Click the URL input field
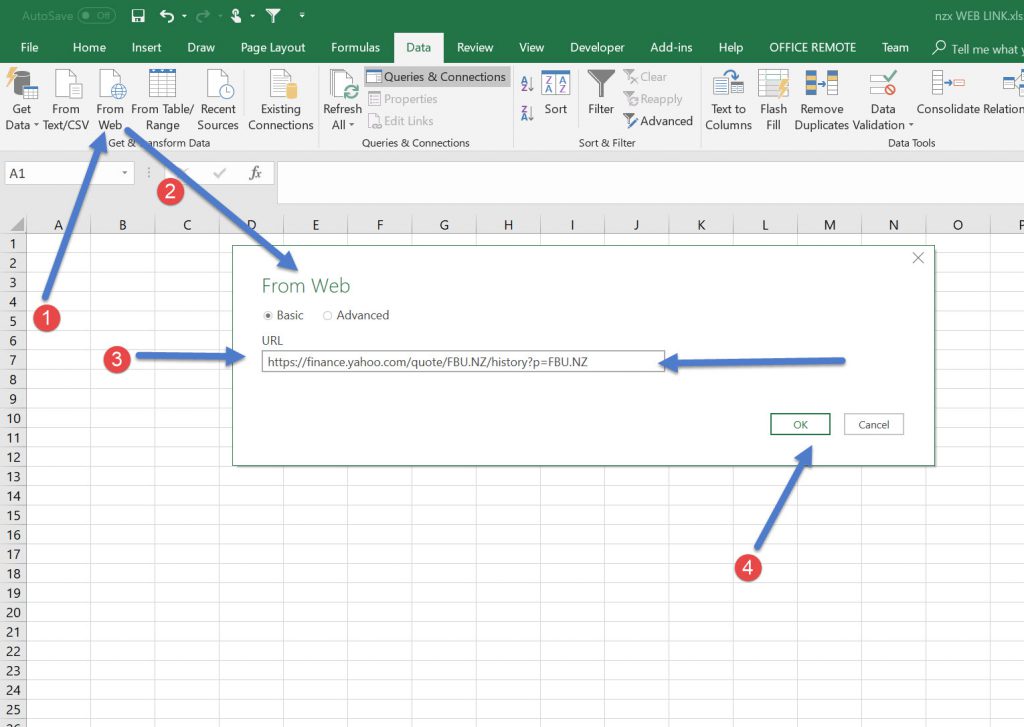The height and width of the screenshot is (727, 1024). point(463,362)
